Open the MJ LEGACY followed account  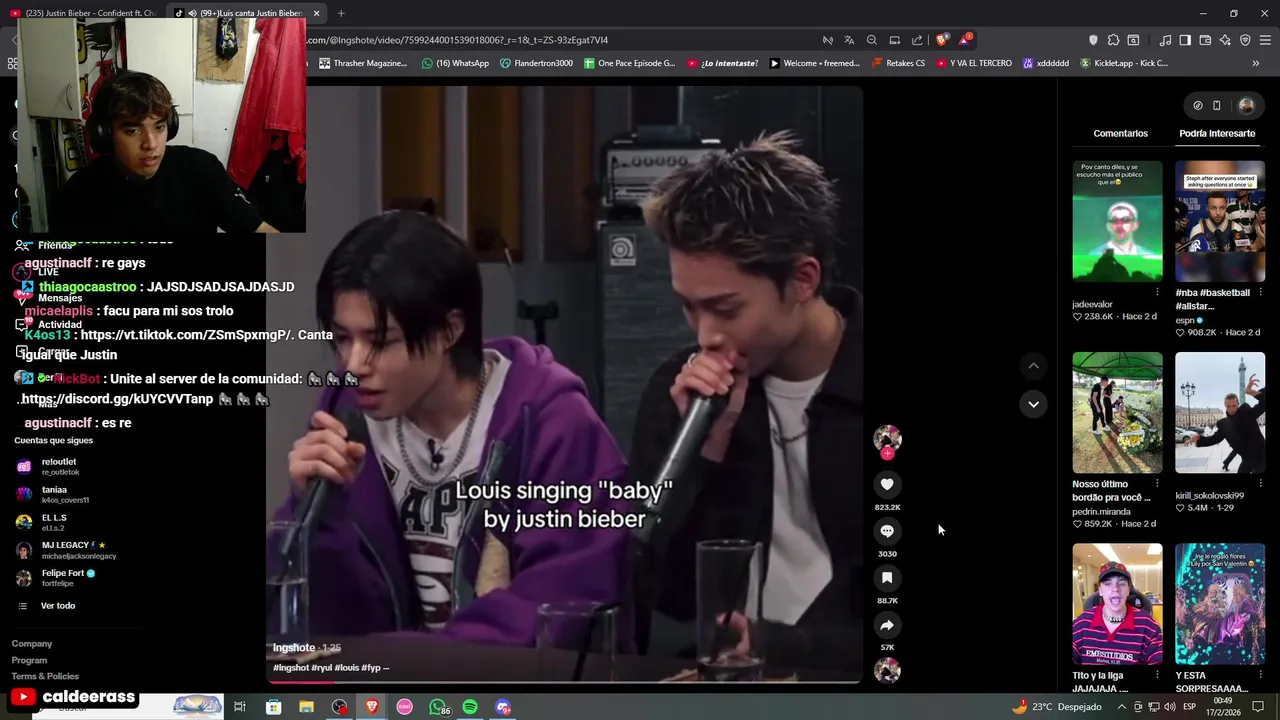pos(65,550)
